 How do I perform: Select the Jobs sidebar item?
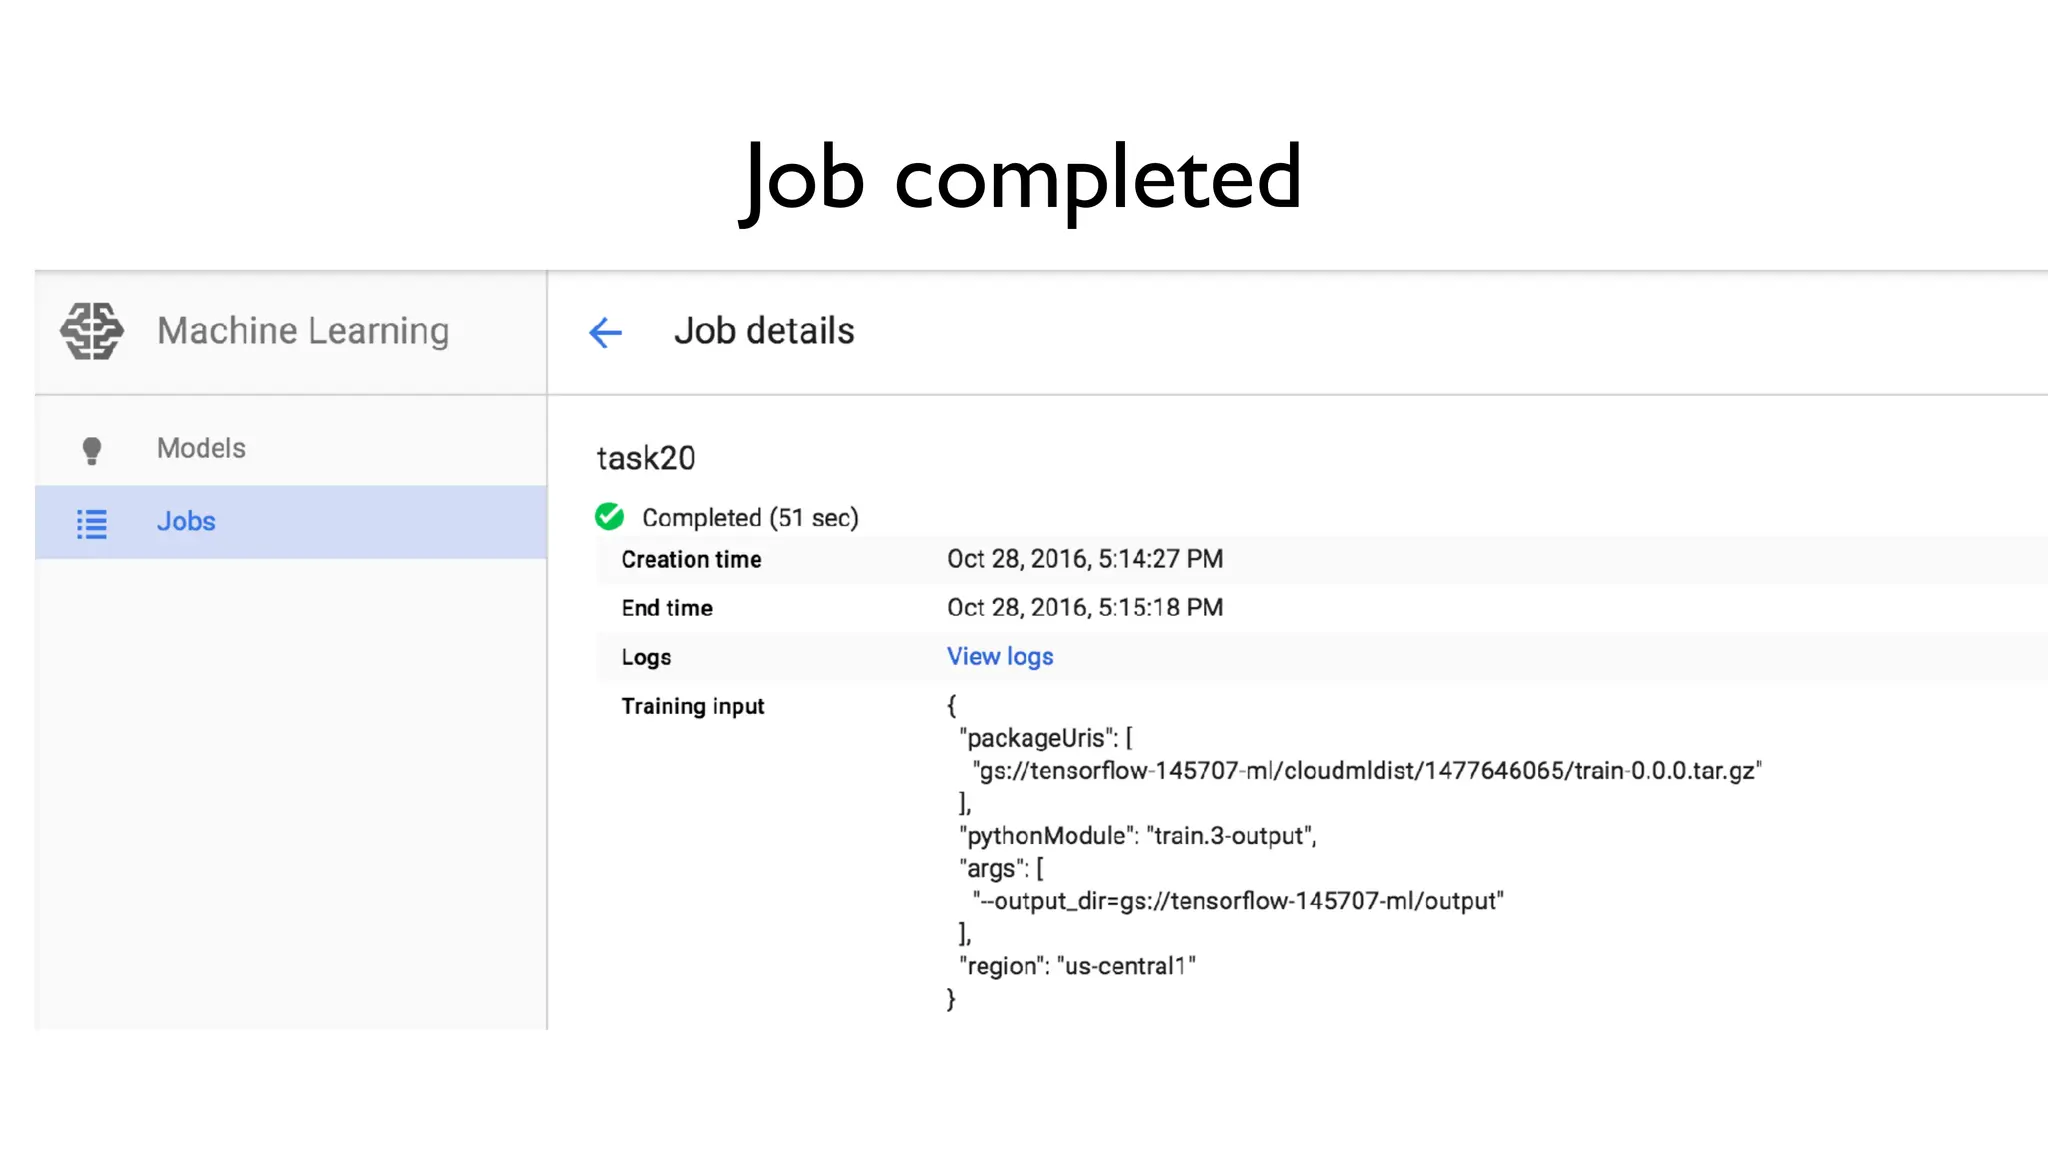point(186,522)
